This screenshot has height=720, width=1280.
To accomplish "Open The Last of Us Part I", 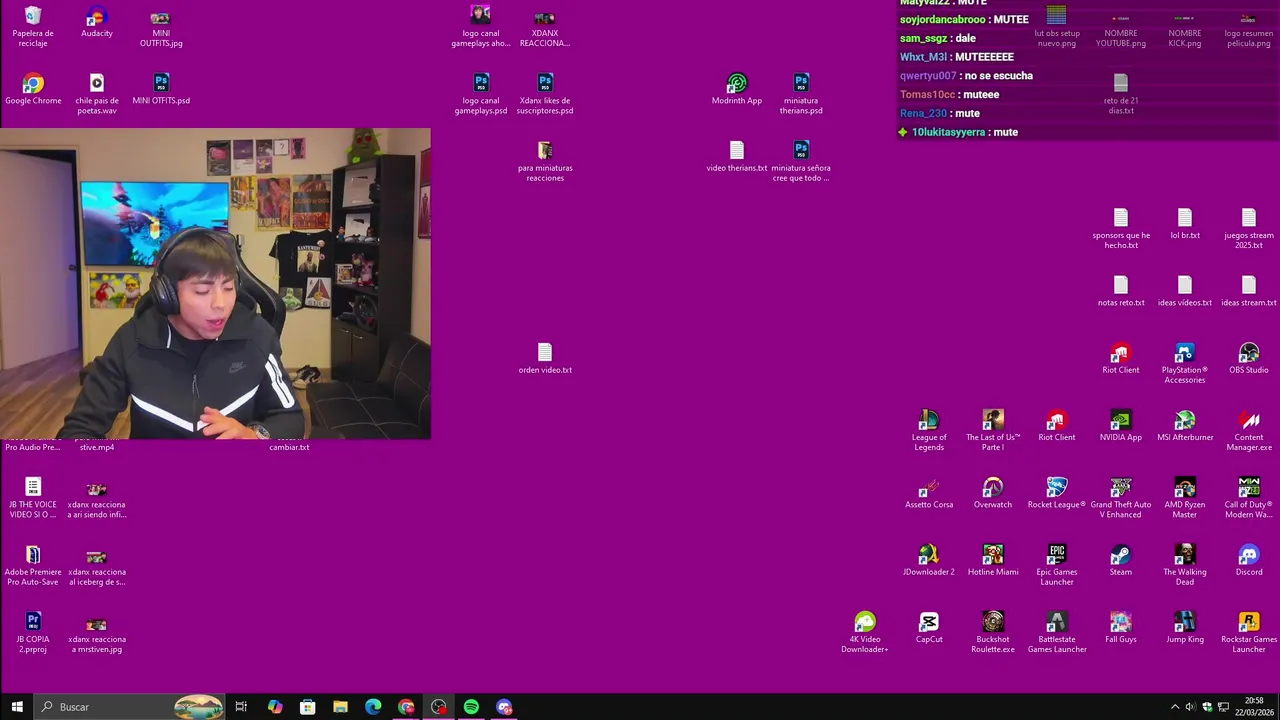I will click(x=993, y=430).
